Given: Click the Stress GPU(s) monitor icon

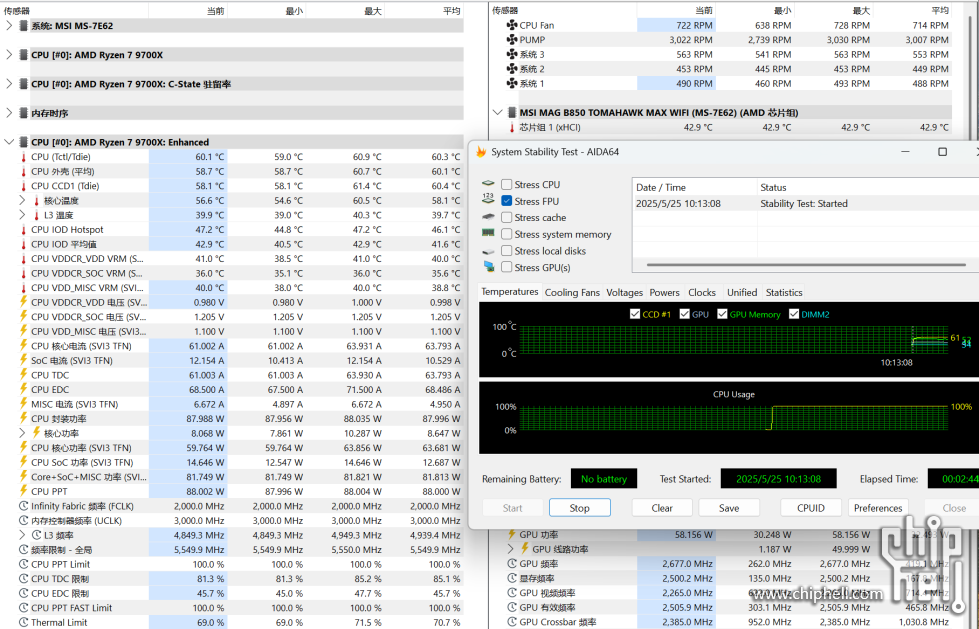Looking at the screenshot, I should [488, 267].
